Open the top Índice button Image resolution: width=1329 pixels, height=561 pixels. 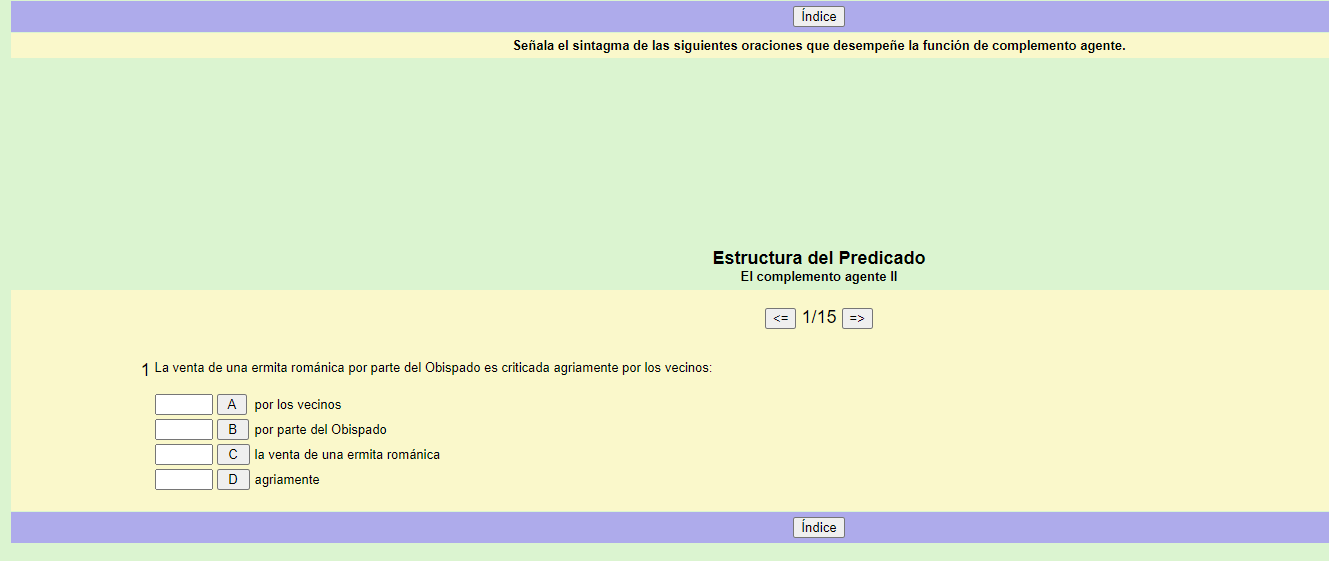(818, 17)
